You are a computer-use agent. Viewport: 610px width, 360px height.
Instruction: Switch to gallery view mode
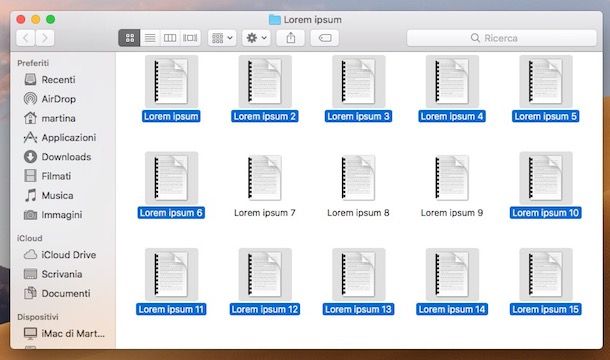(190, 38)
